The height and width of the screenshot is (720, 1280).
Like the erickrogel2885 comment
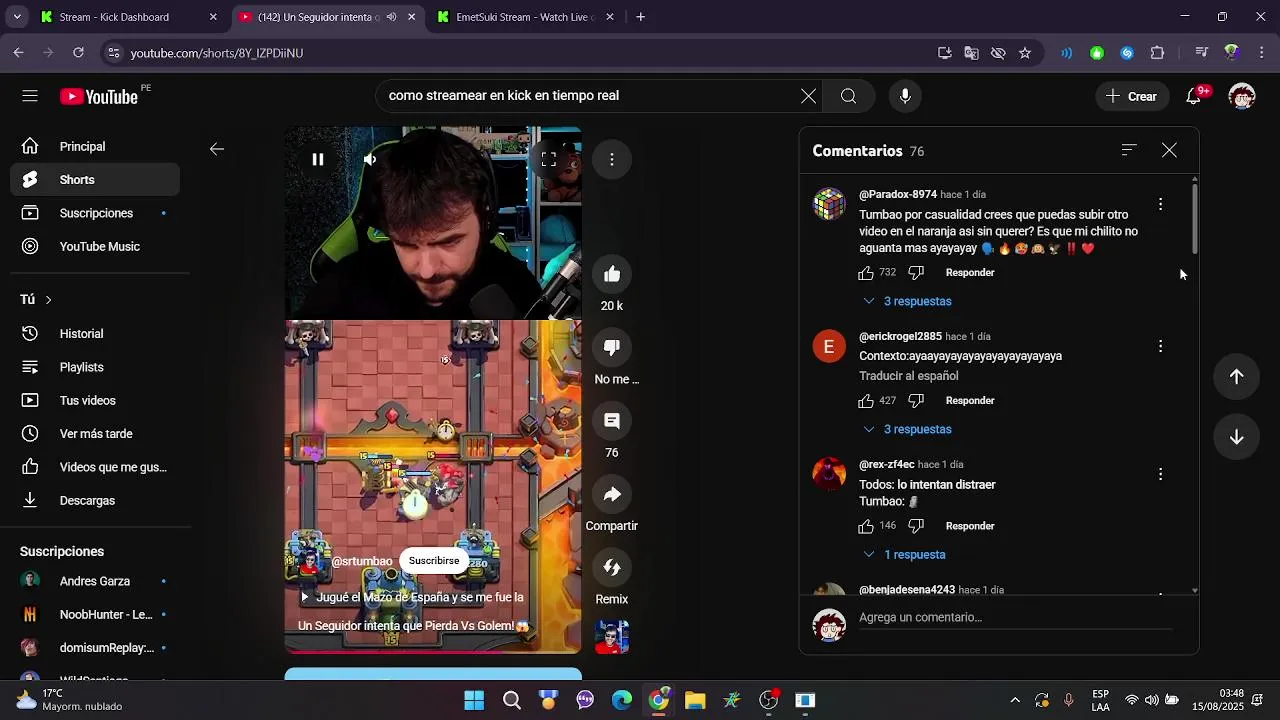tap(866, 400)
